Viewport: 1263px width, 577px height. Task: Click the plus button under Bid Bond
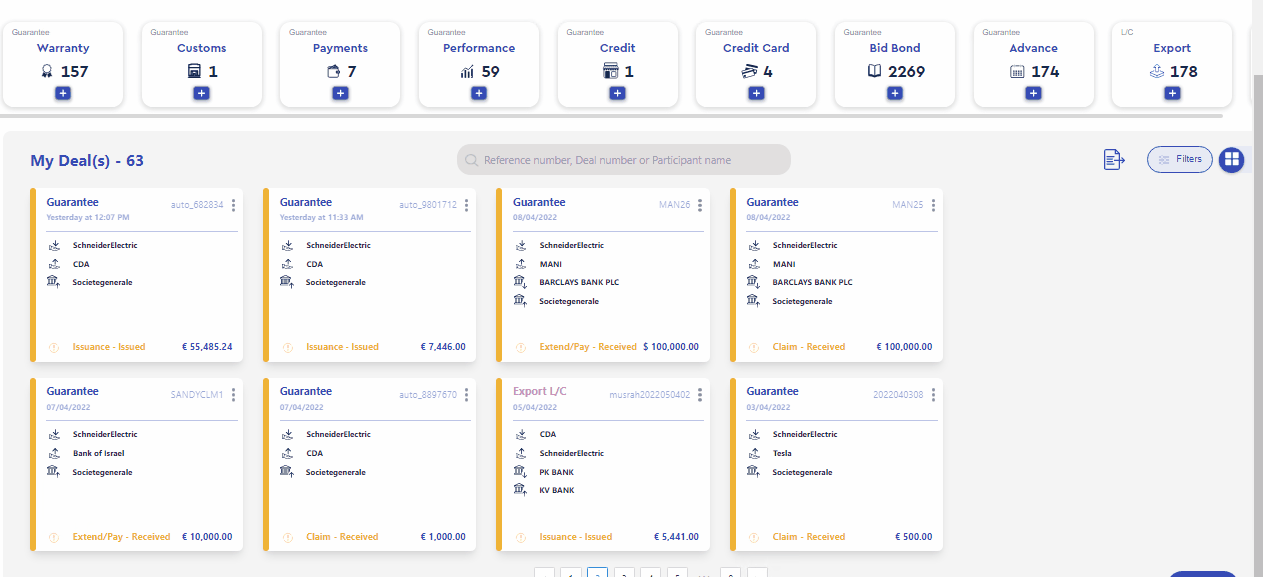[895, 93]
